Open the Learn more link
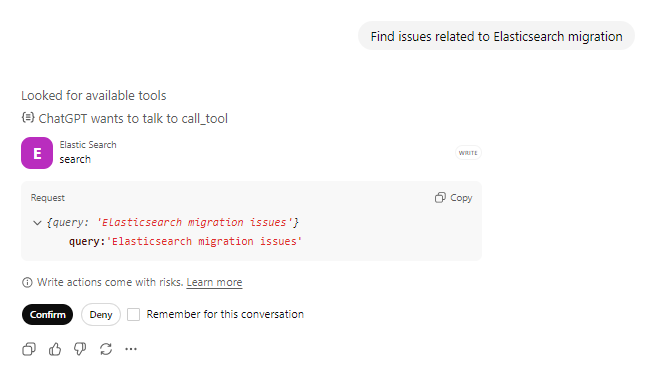 click(214, 283)
